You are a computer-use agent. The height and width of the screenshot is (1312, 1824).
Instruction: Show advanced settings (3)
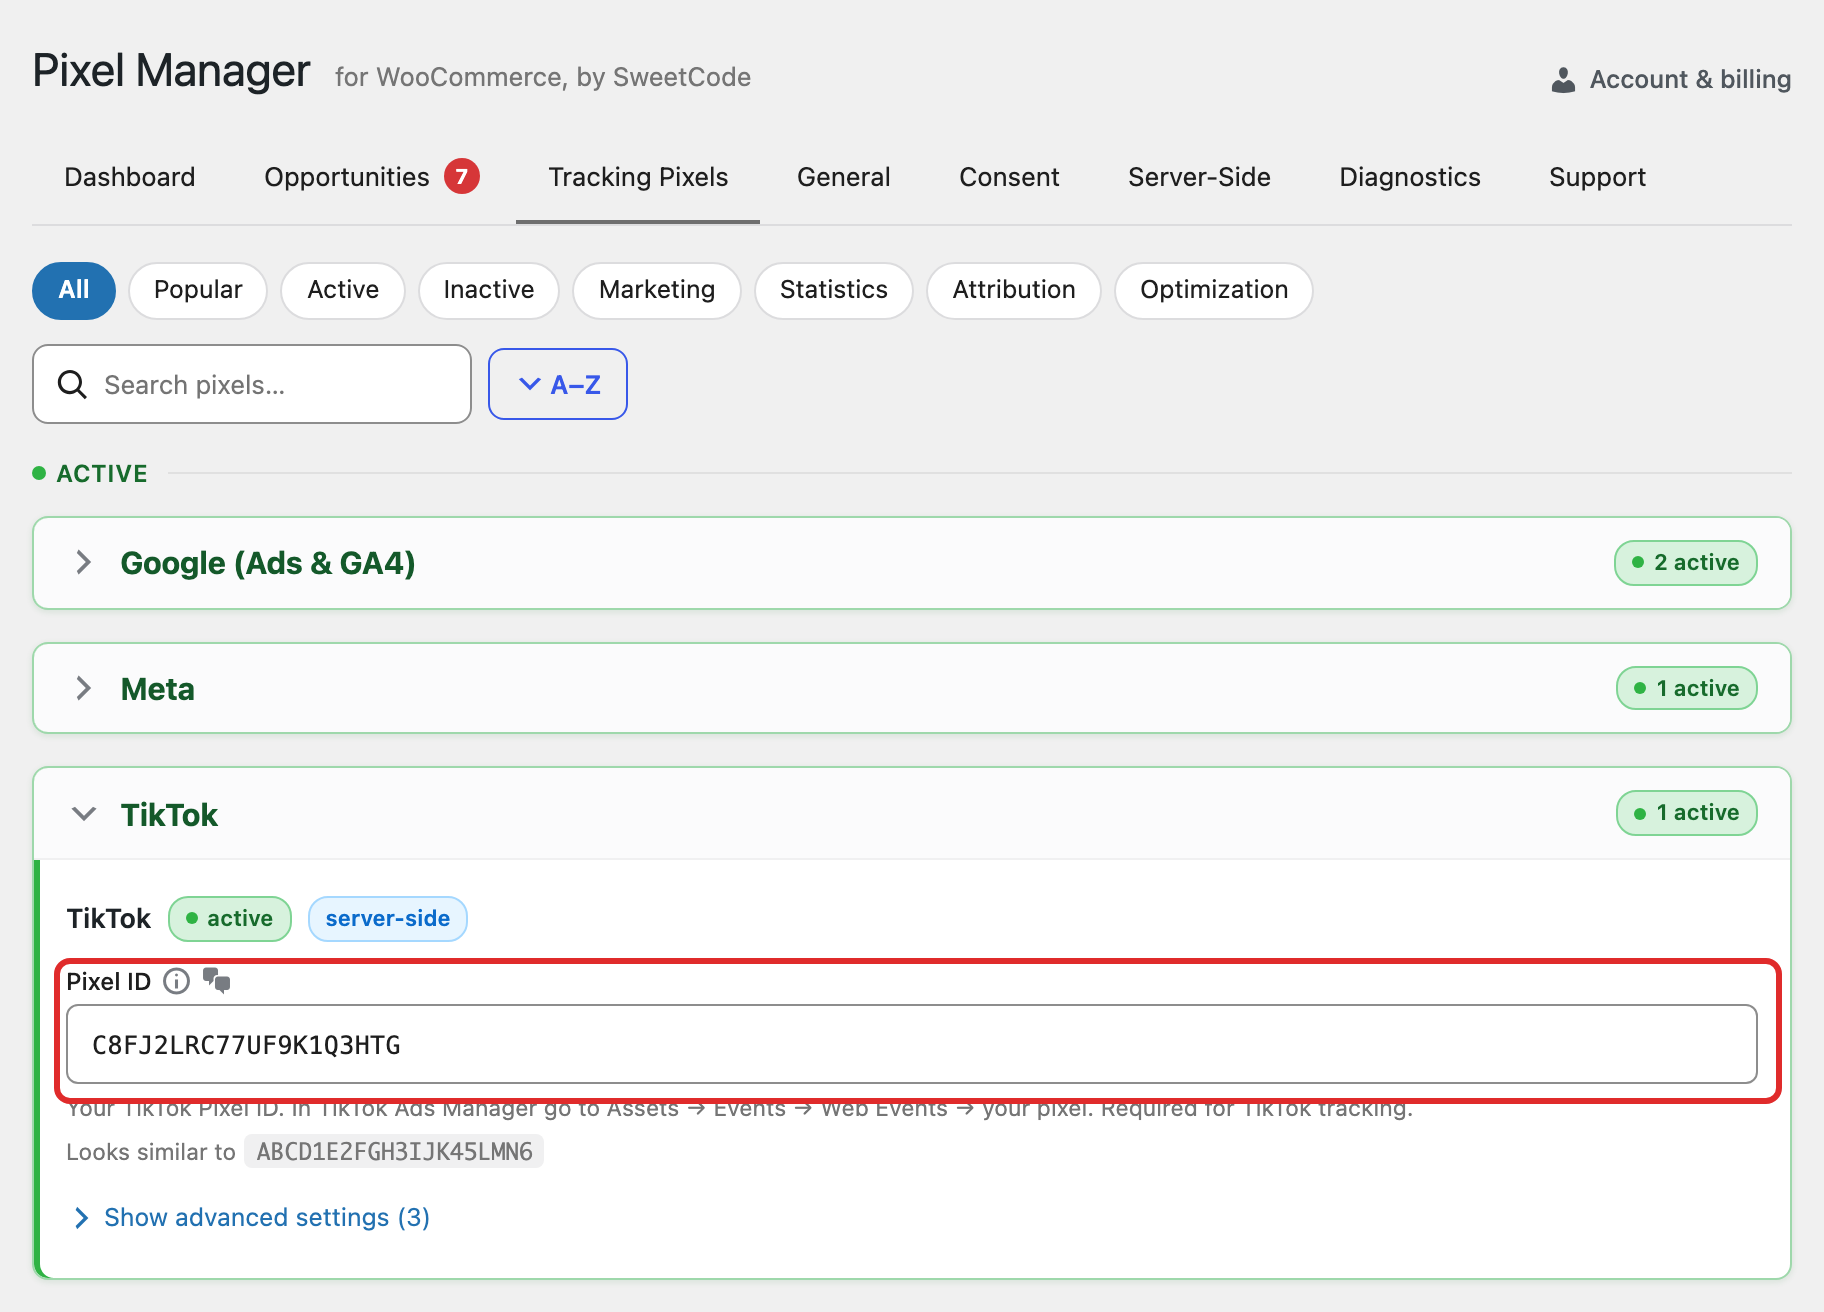coord(253,1217)
